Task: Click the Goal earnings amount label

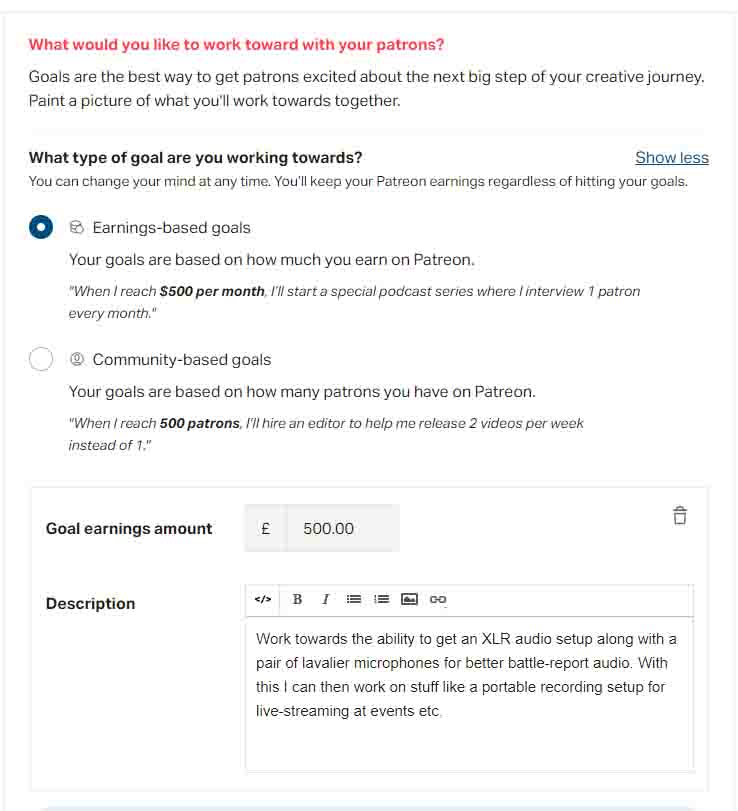Action: coord(129,529)
